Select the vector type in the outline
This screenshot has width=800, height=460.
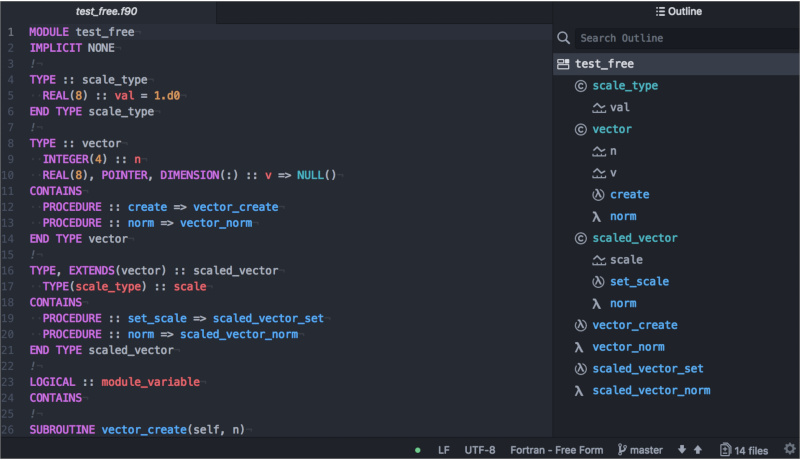click(612, 130)
